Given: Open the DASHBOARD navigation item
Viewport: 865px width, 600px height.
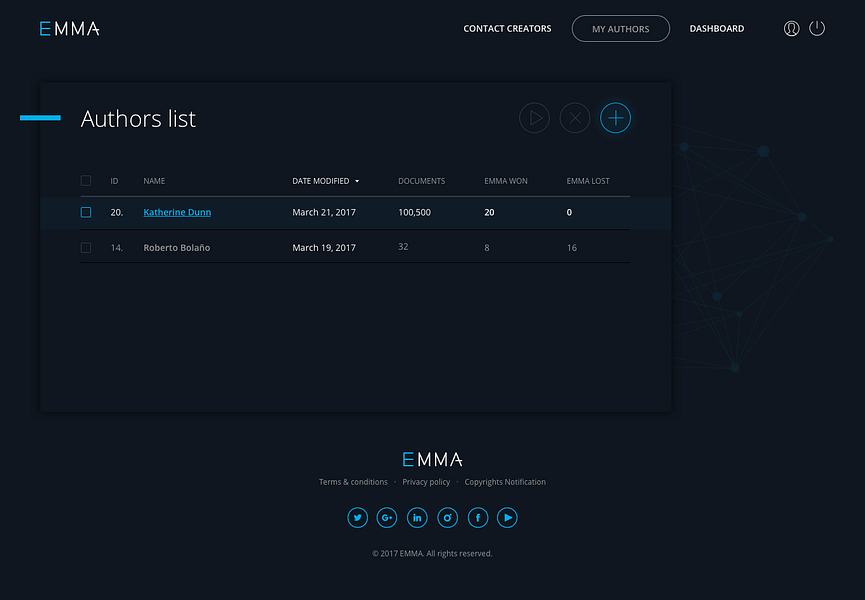Looking at the screenshot, I should coord(716,28).
